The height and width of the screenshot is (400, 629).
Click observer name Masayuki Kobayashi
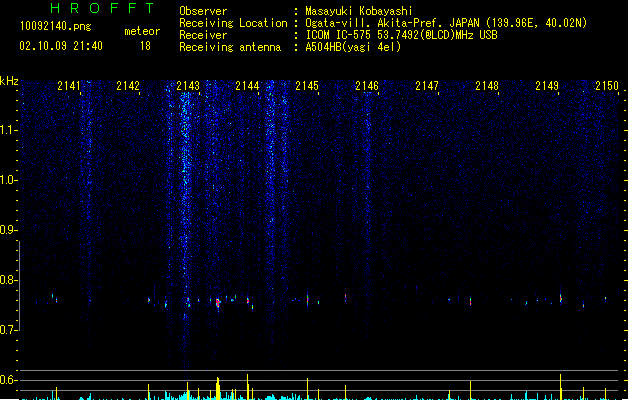[359, 11]
